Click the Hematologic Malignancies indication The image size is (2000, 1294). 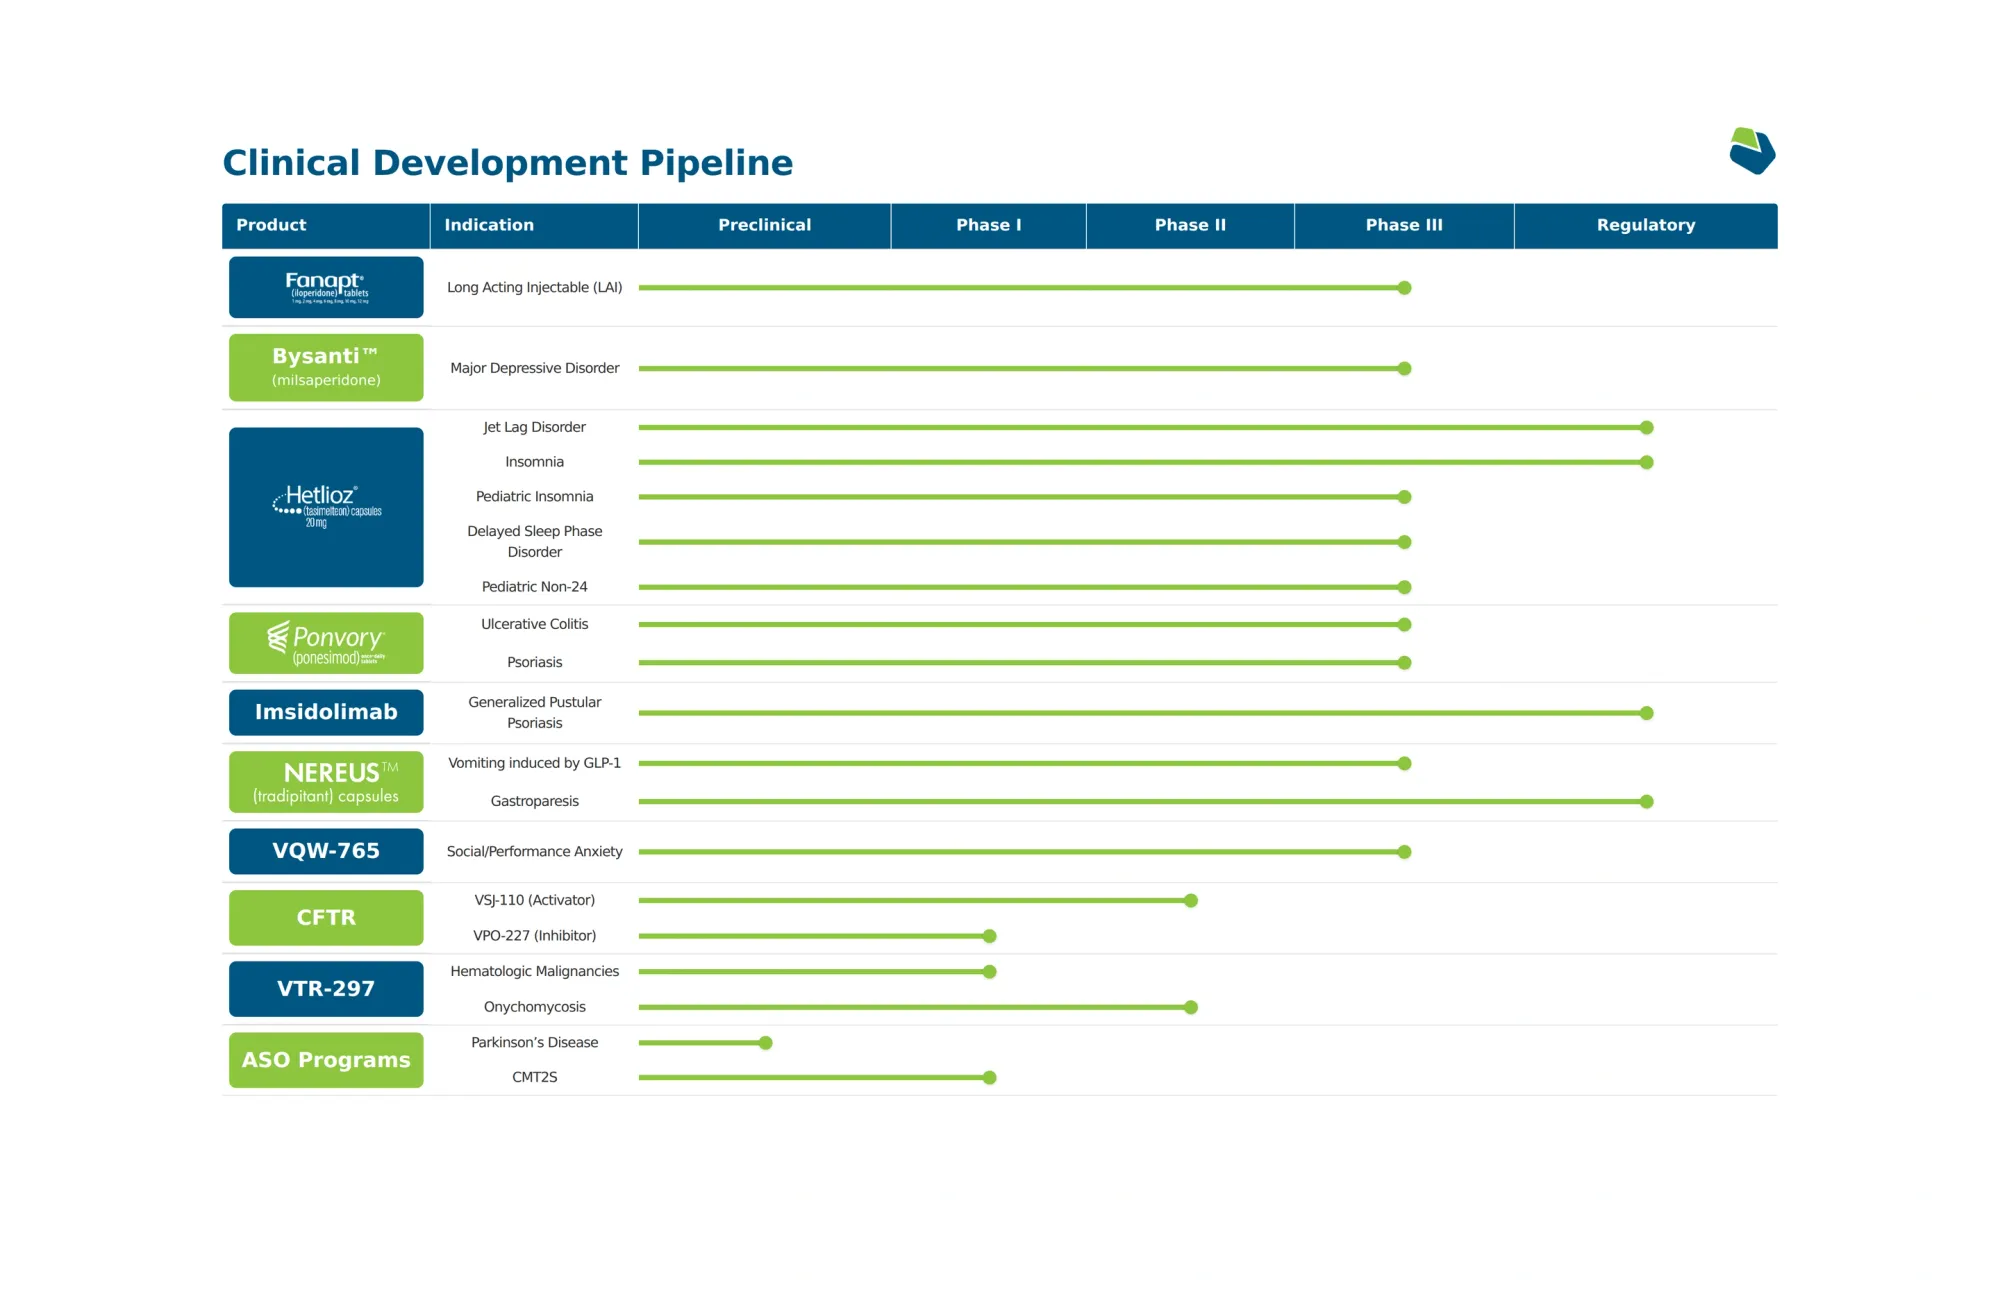coord(535,971)
